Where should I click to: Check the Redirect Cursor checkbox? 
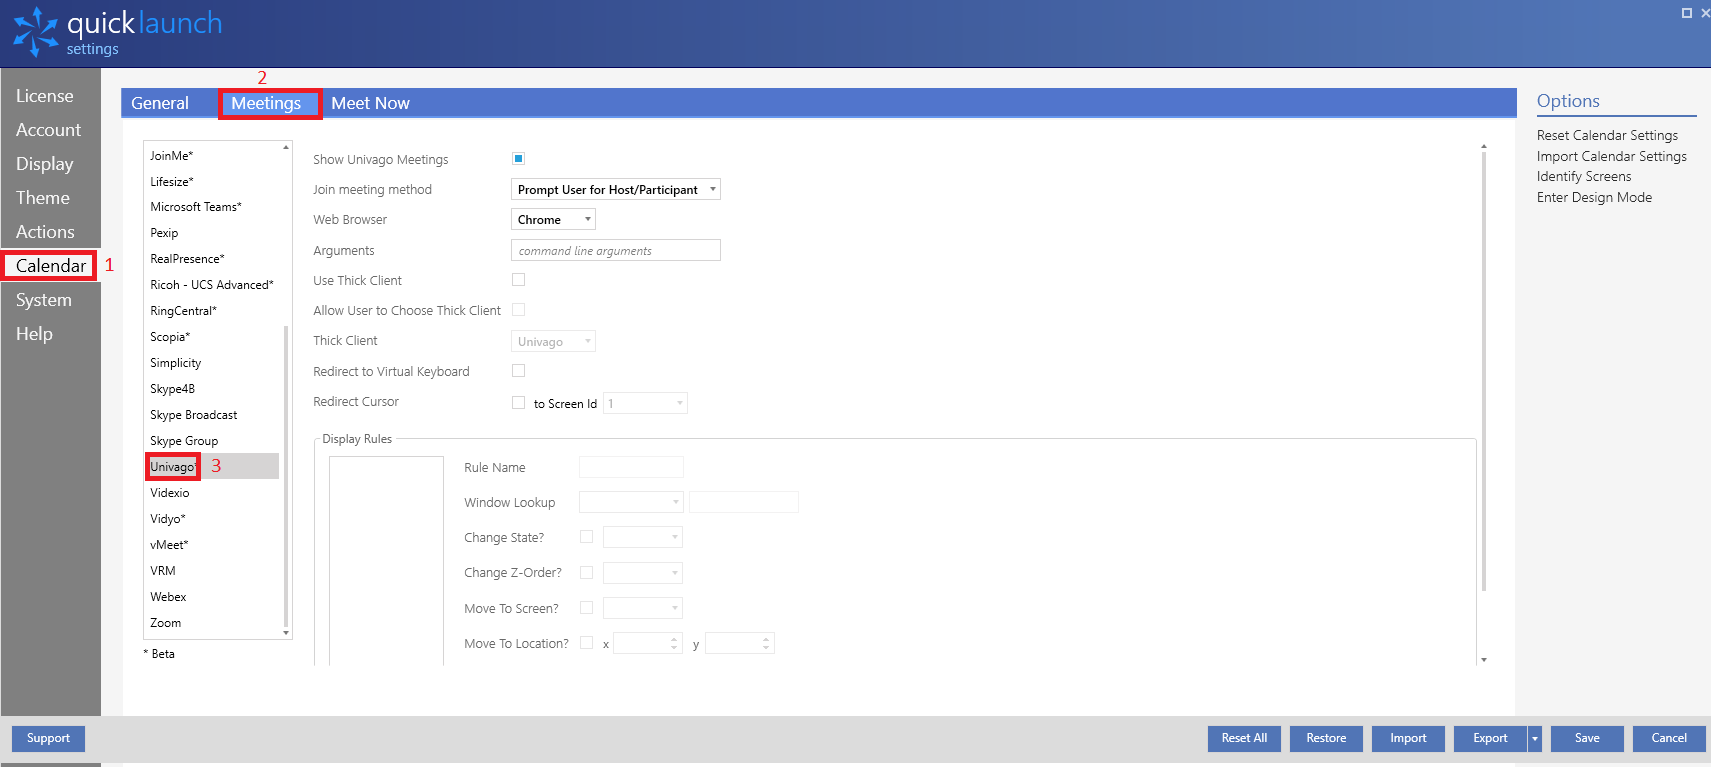(518, 403)
